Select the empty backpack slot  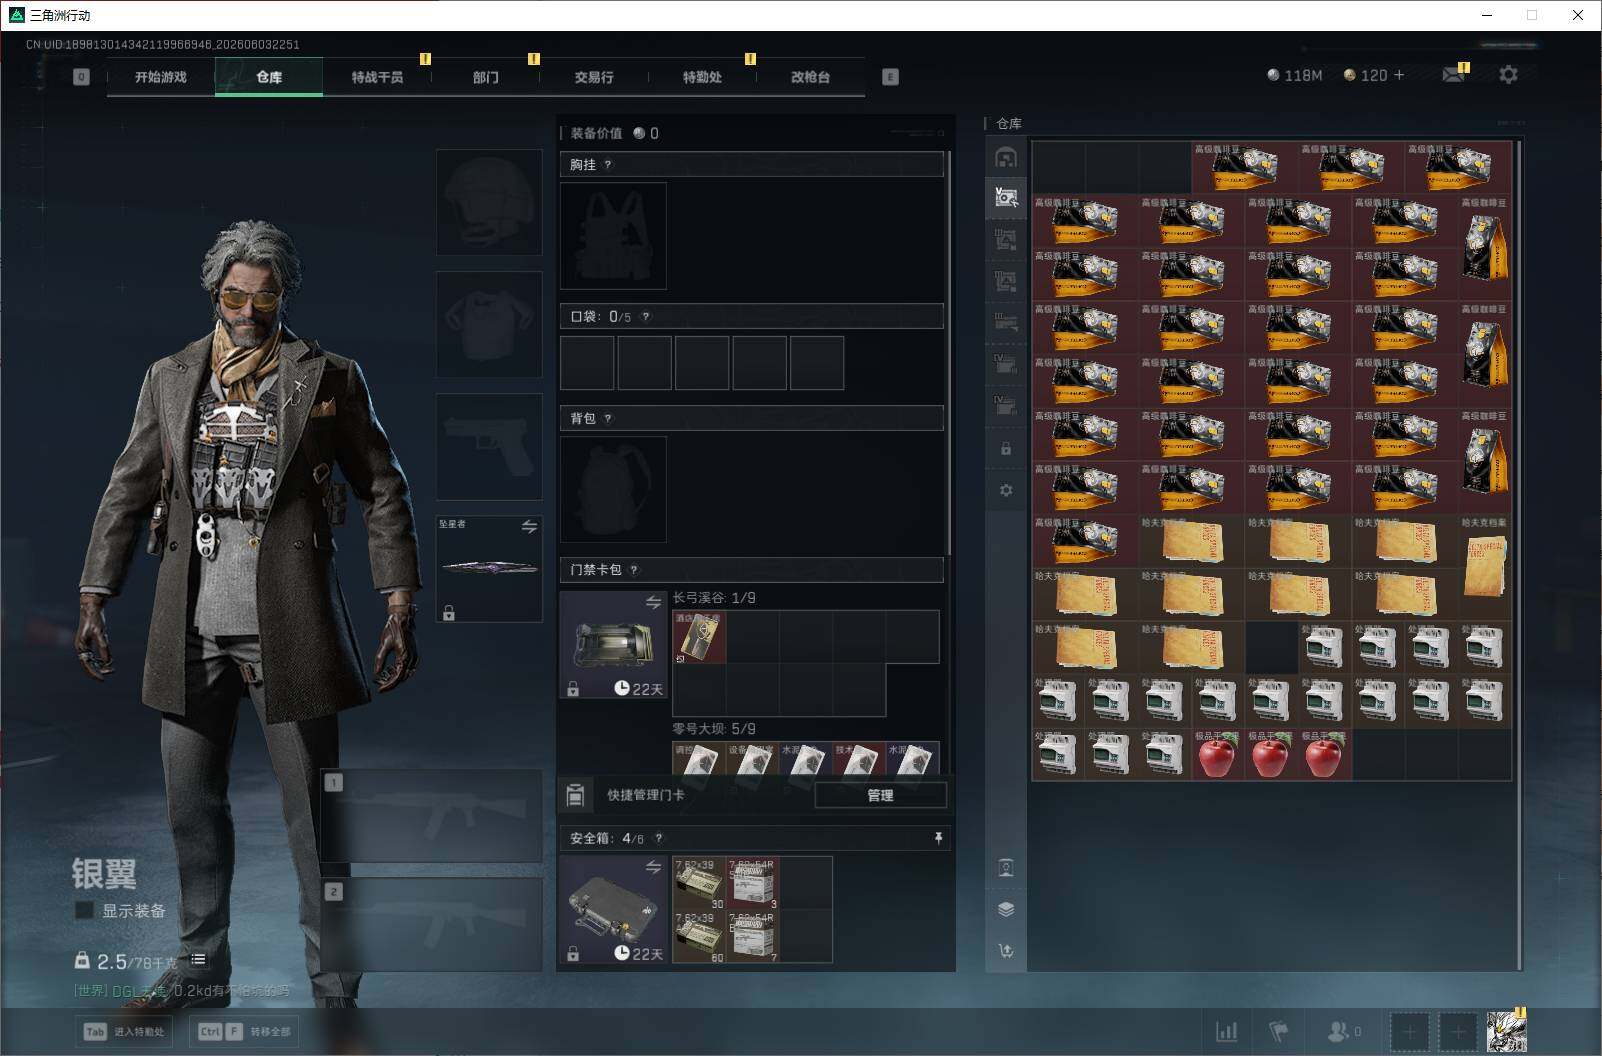pos(613,490)
